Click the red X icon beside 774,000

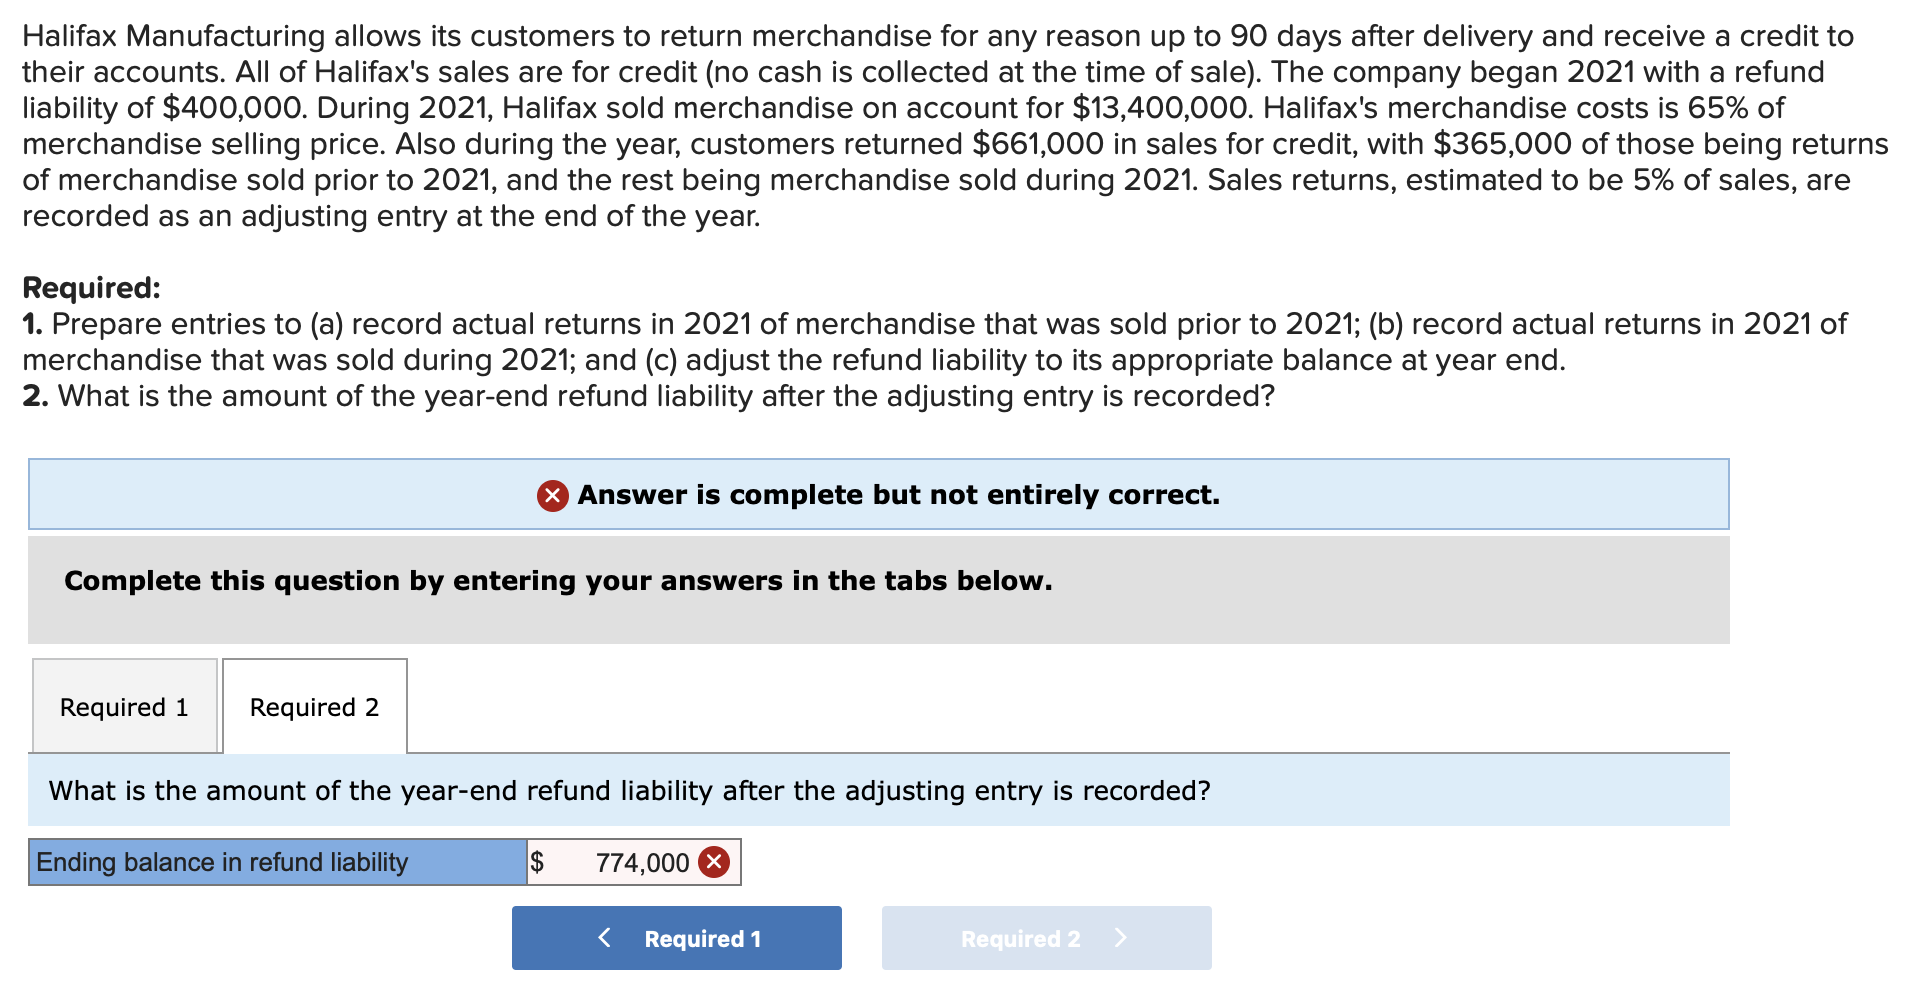pos(713,862)
